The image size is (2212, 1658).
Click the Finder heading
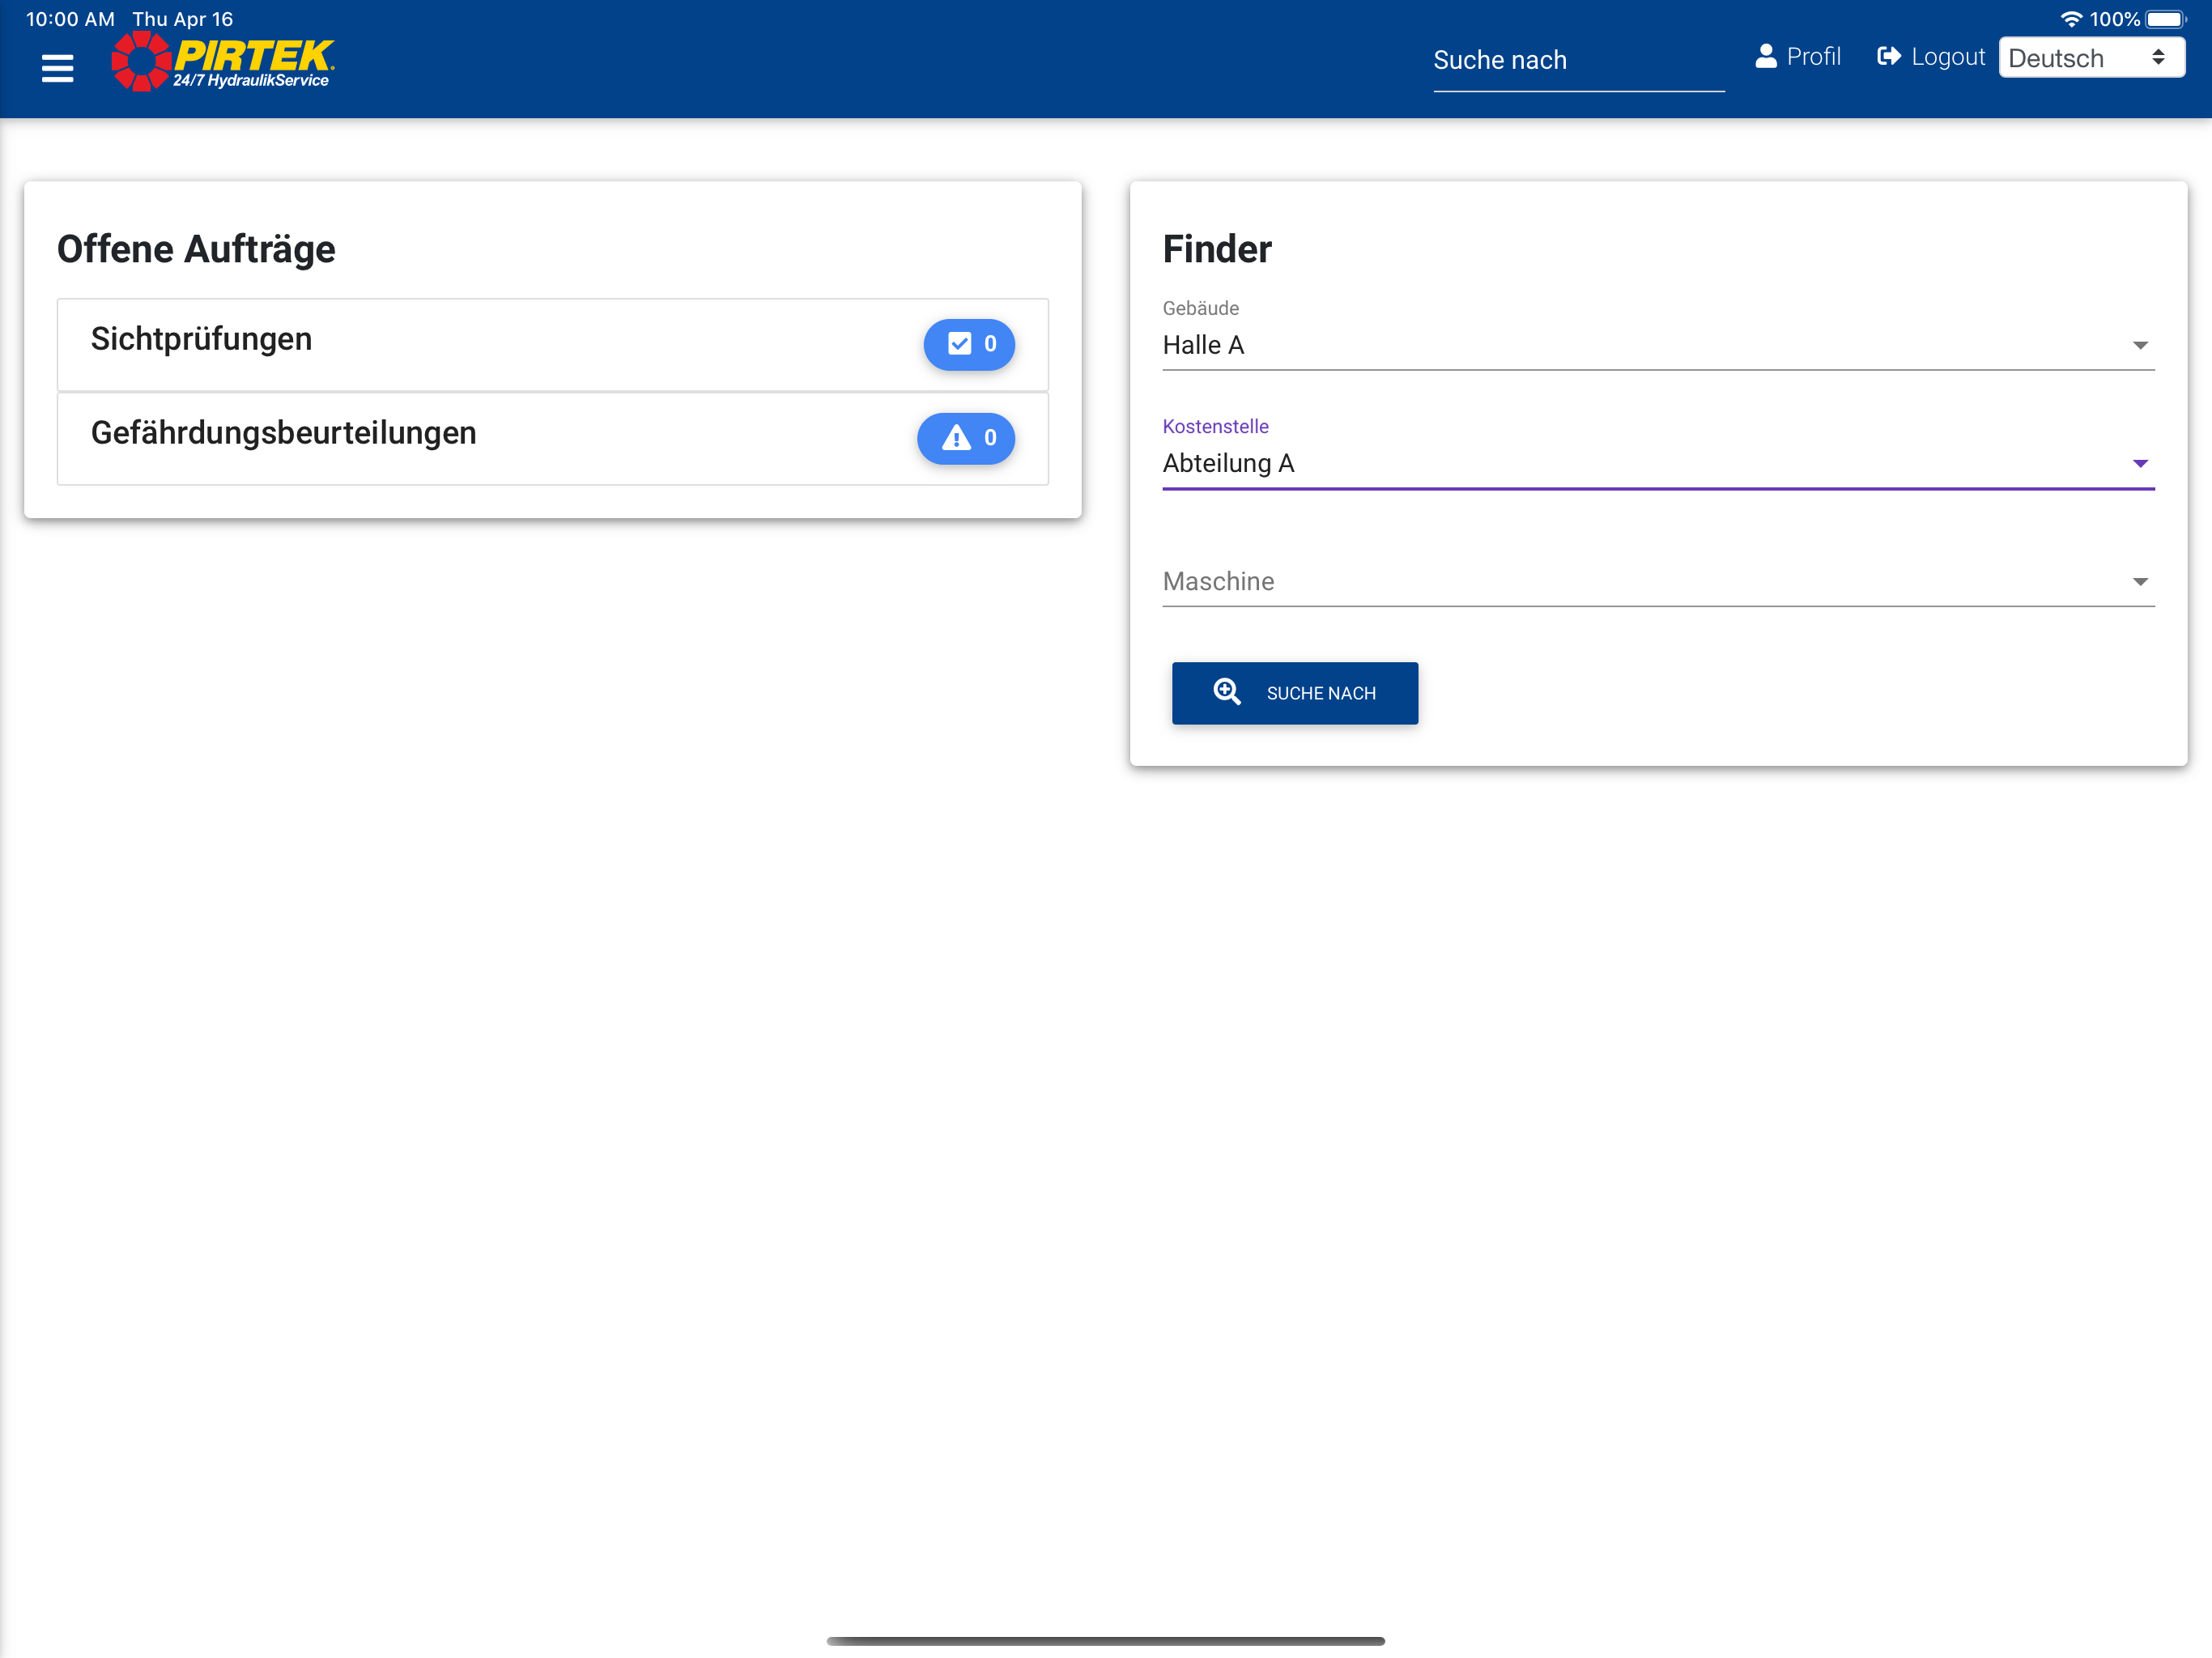point(1216,249)
